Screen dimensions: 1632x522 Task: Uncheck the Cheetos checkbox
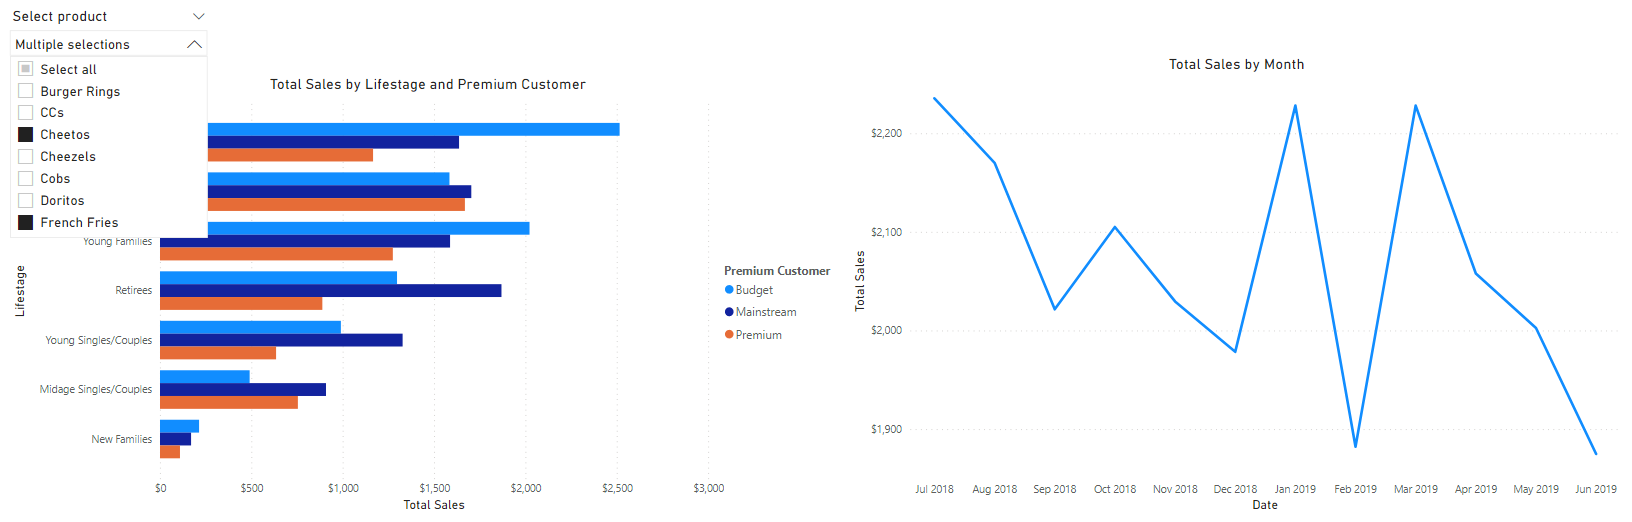click(x=26, y=134)
